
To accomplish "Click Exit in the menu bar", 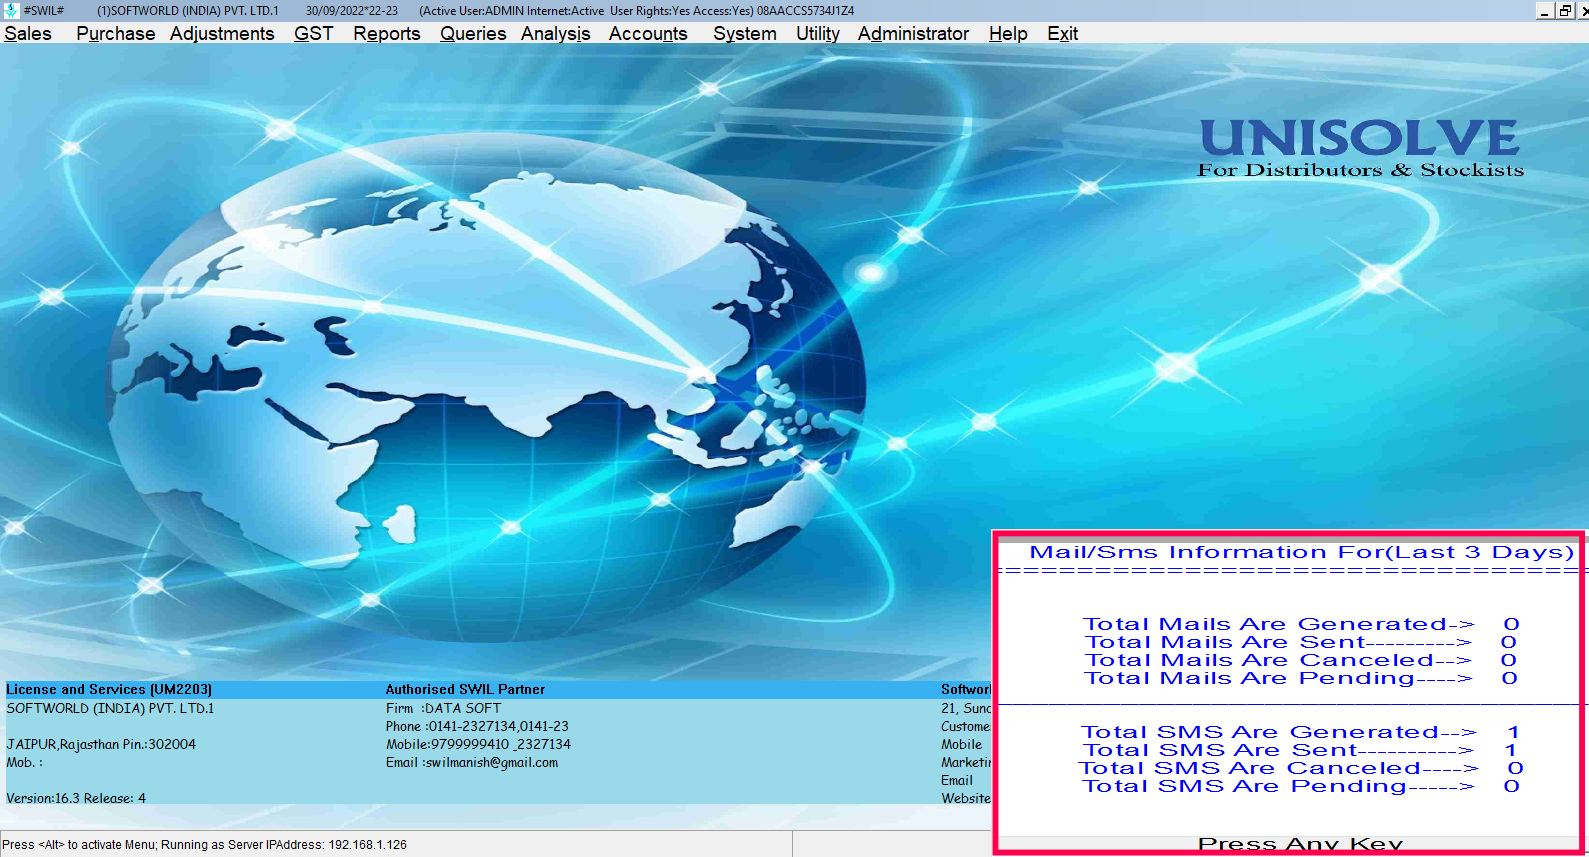I will click(1062, 34).
